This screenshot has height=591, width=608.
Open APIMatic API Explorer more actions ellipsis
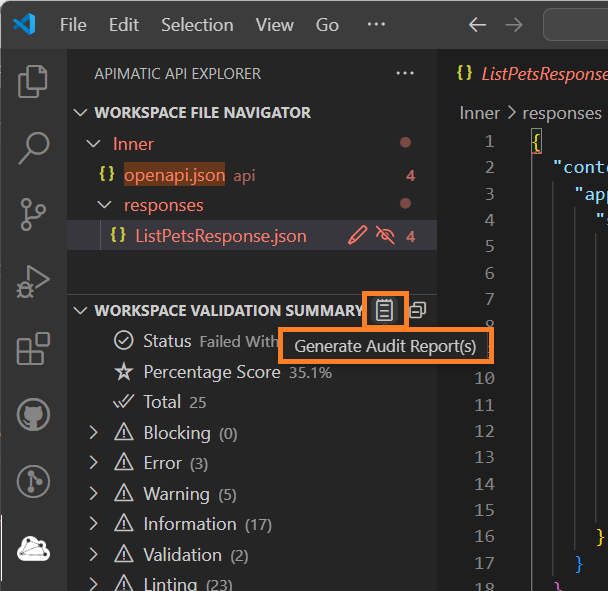click(405, 73)
